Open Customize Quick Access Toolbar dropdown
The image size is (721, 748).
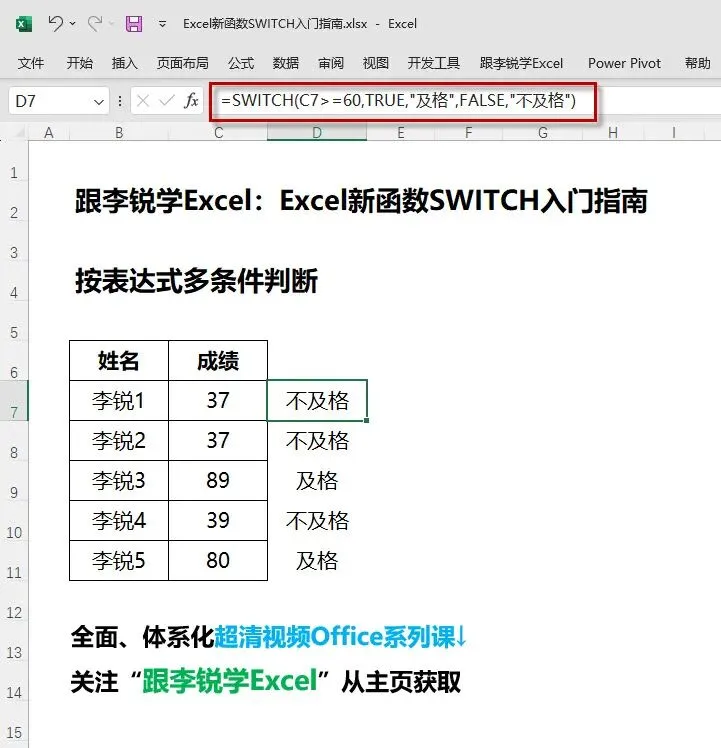click(163, 23)
